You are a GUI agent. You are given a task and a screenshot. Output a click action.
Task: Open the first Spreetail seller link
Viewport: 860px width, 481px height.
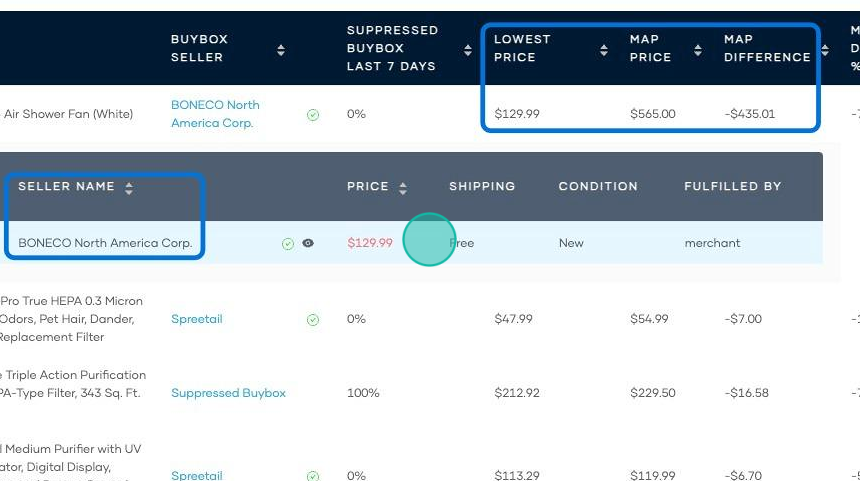197,319
